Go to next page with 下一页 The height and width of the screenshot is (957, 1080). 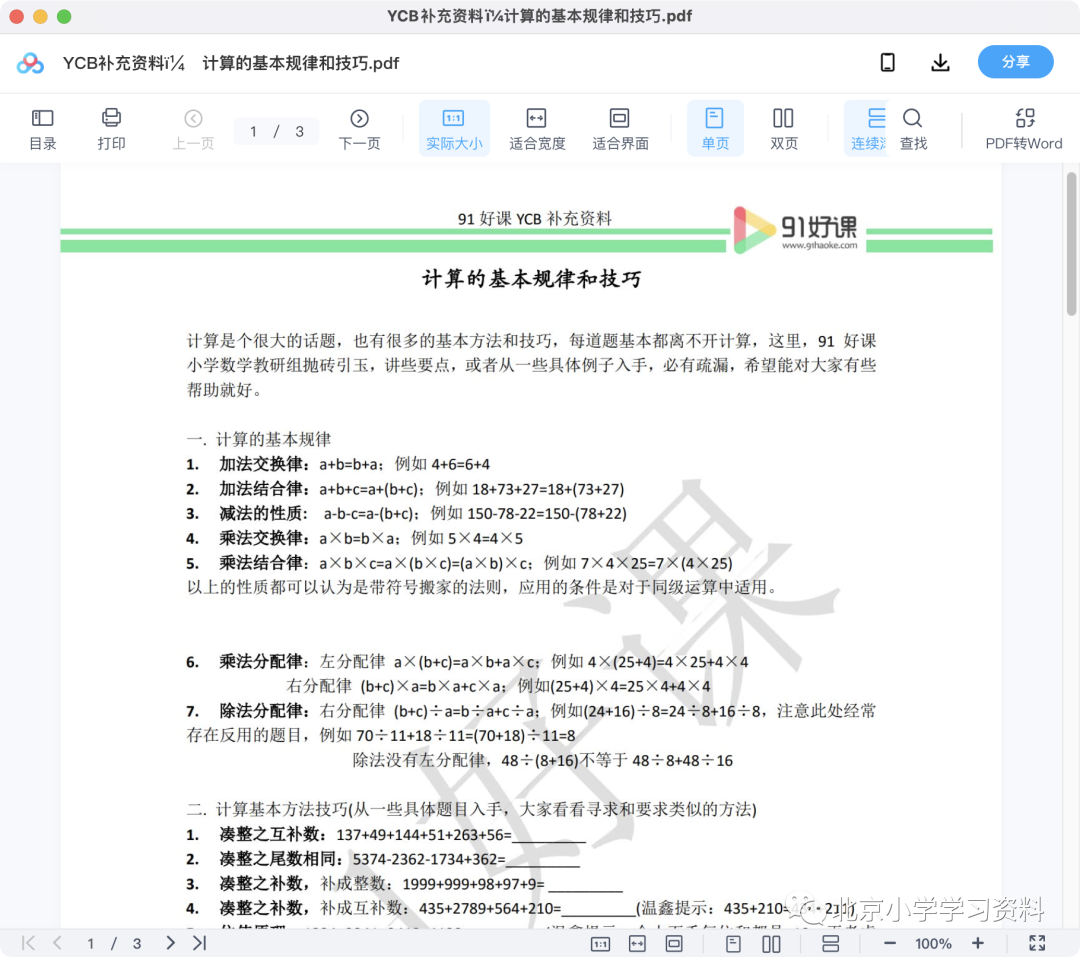359,130
